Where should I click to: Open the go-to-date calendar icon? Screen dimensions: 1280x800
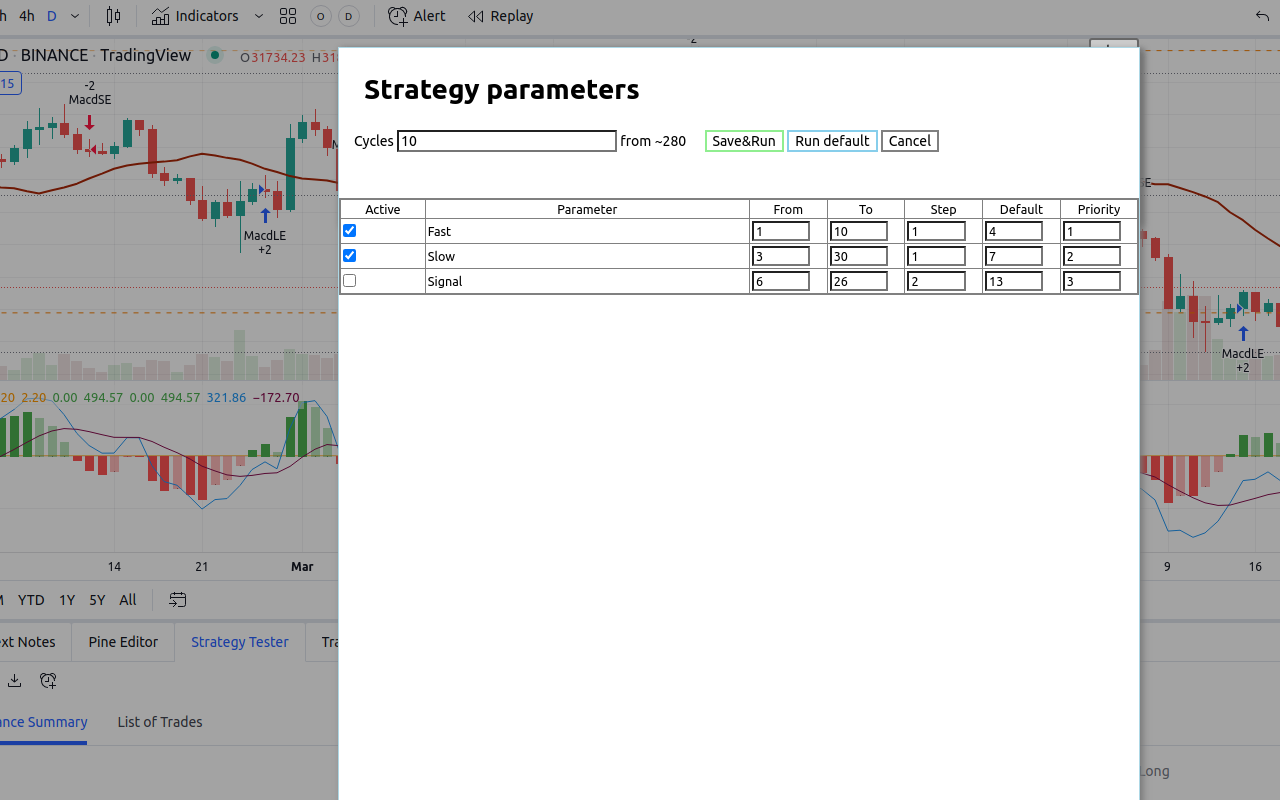click(x=177, y=599)
